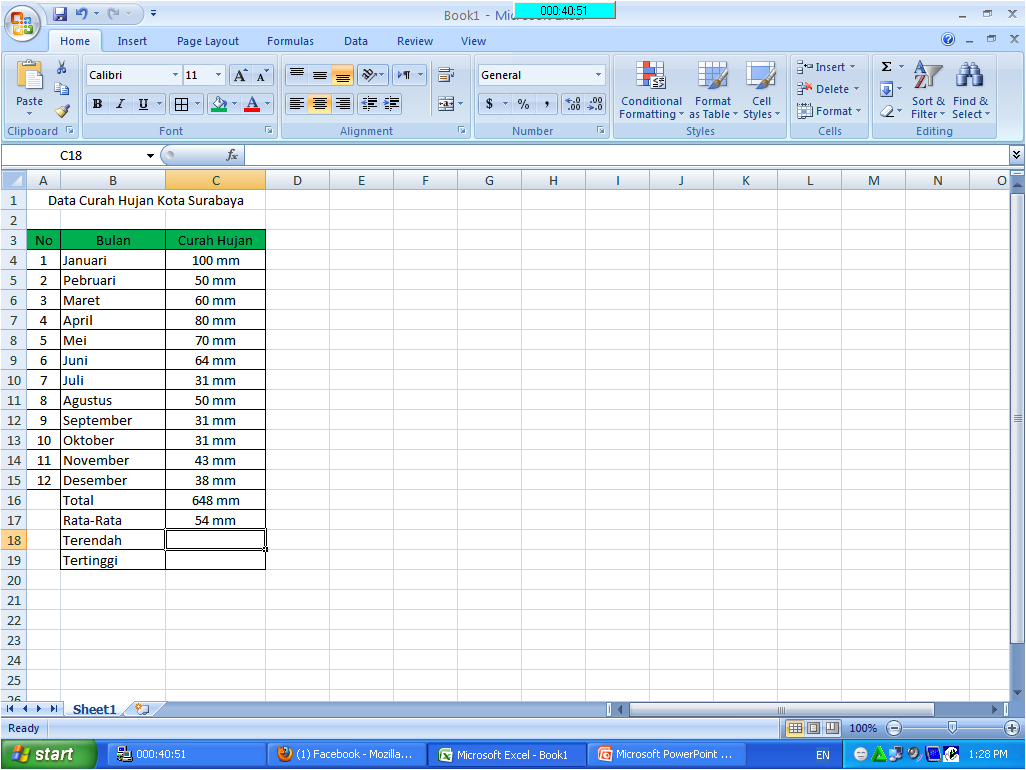Apply borders using the Borders icon

(x=181, y=104)
